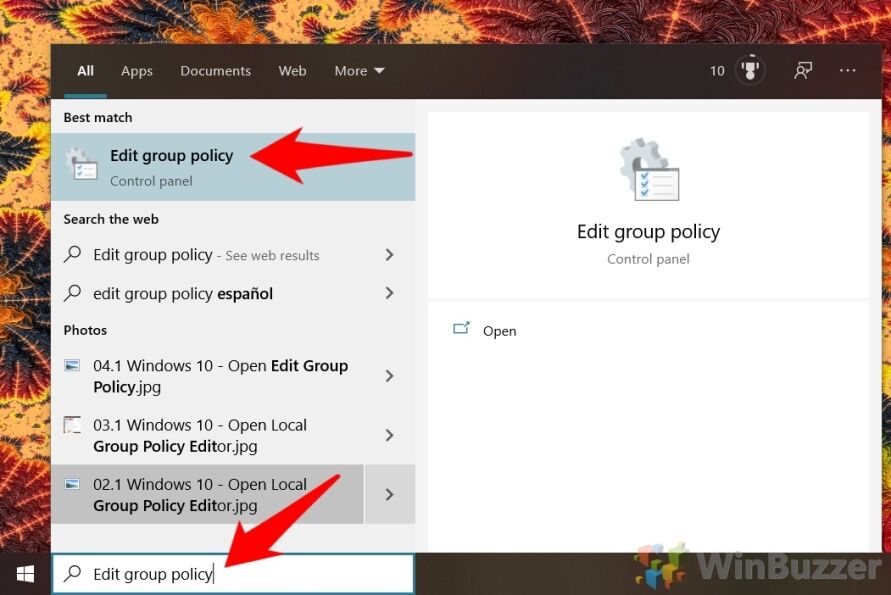Viewport: 891px width, 595px height.
Task: Open 02.1 Windows 10 - Open Local Group Policy Editor.jpg
Action: [x=207, y=494]
